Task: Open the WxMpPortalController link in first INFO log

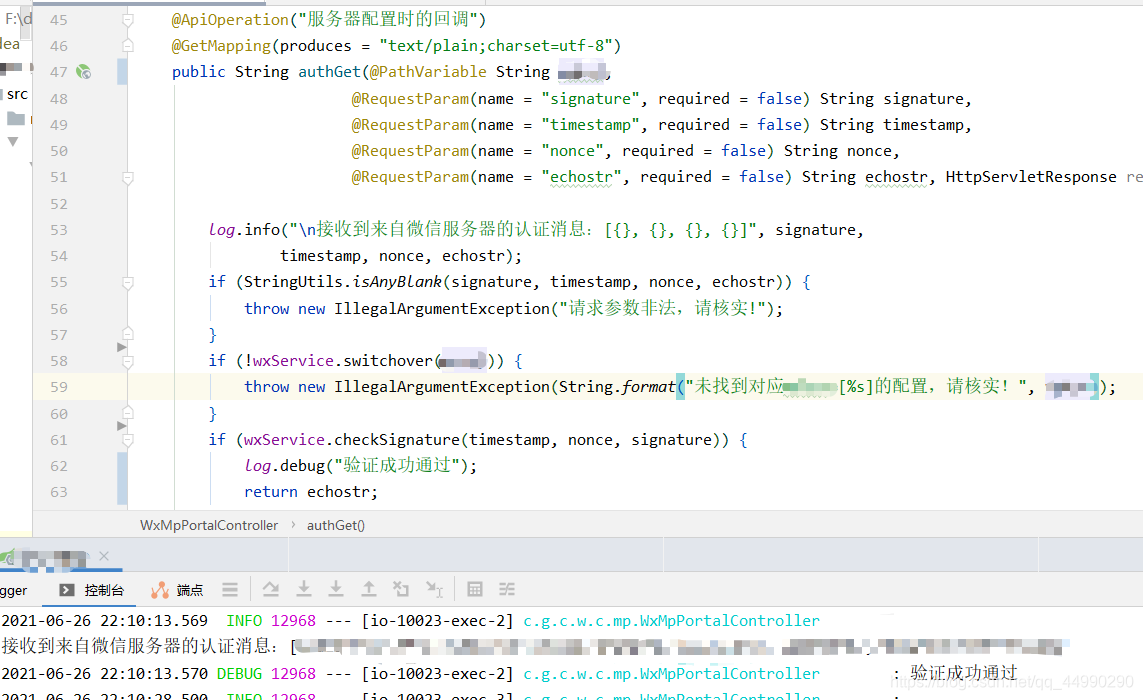Action: click(x=671, y=621)
